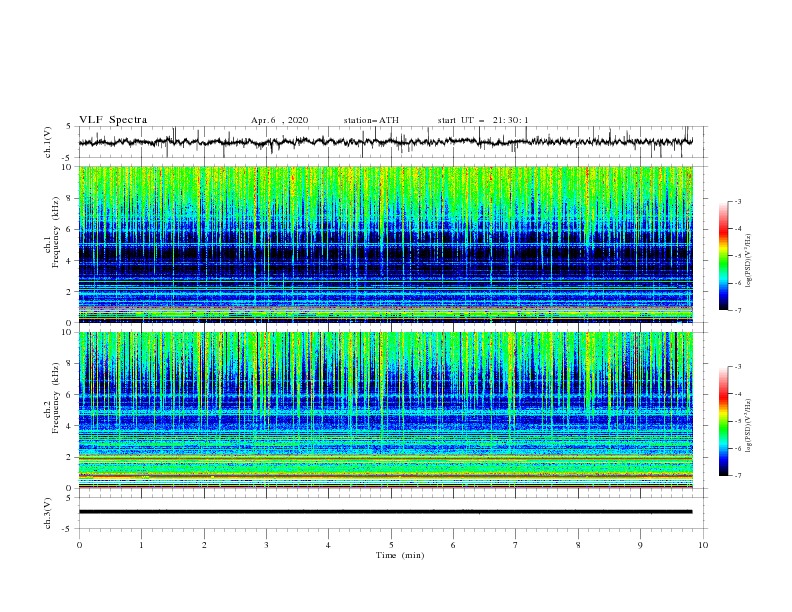Click the ch.1 color scale bar
The height and width of the screenshot is (612, 792).
point(724,256)
